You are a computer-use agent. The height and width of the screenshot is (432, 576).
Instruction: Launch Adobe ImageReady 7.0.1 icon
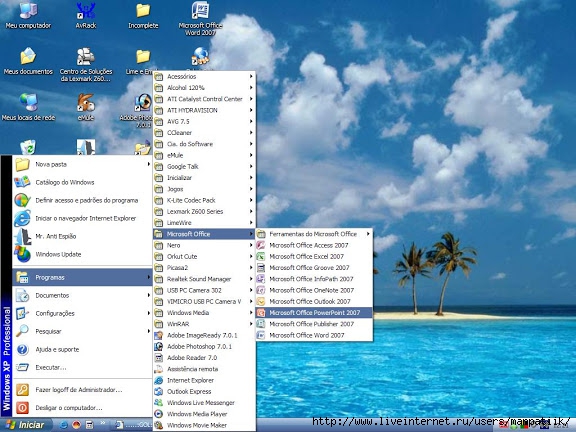click(x=158, y=335)
